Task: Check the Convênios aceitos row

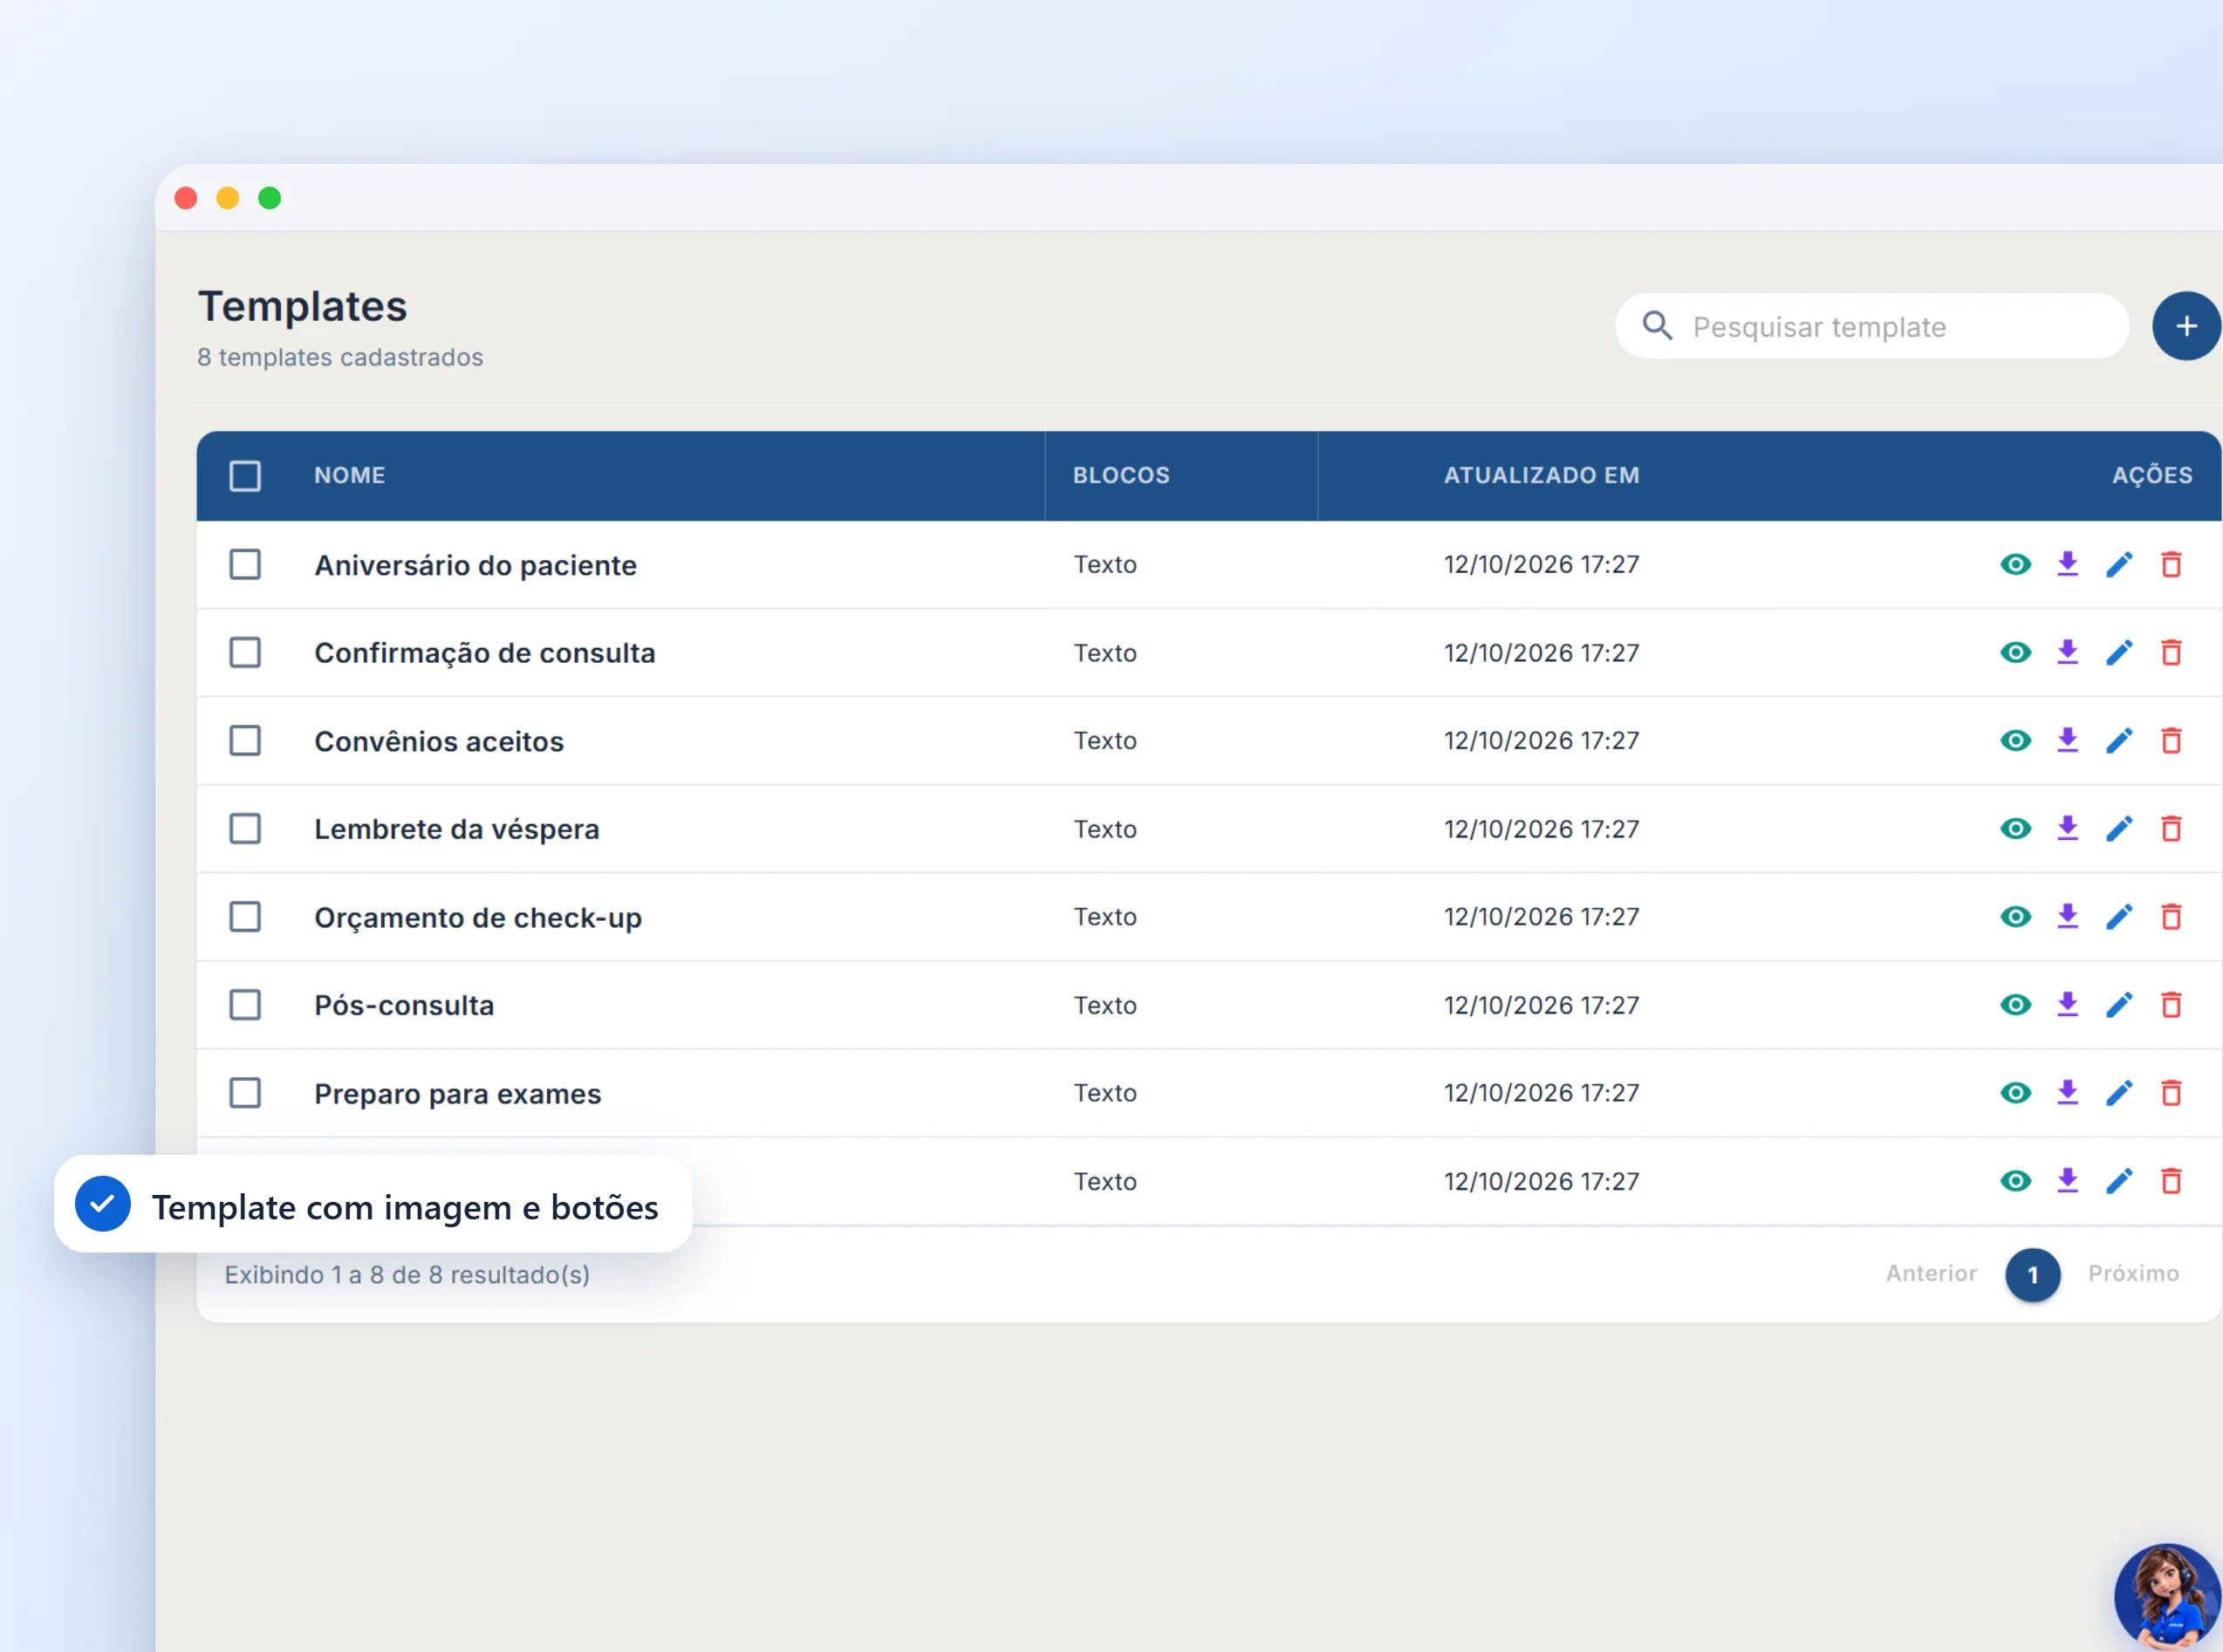Action: tap(245, 740)
